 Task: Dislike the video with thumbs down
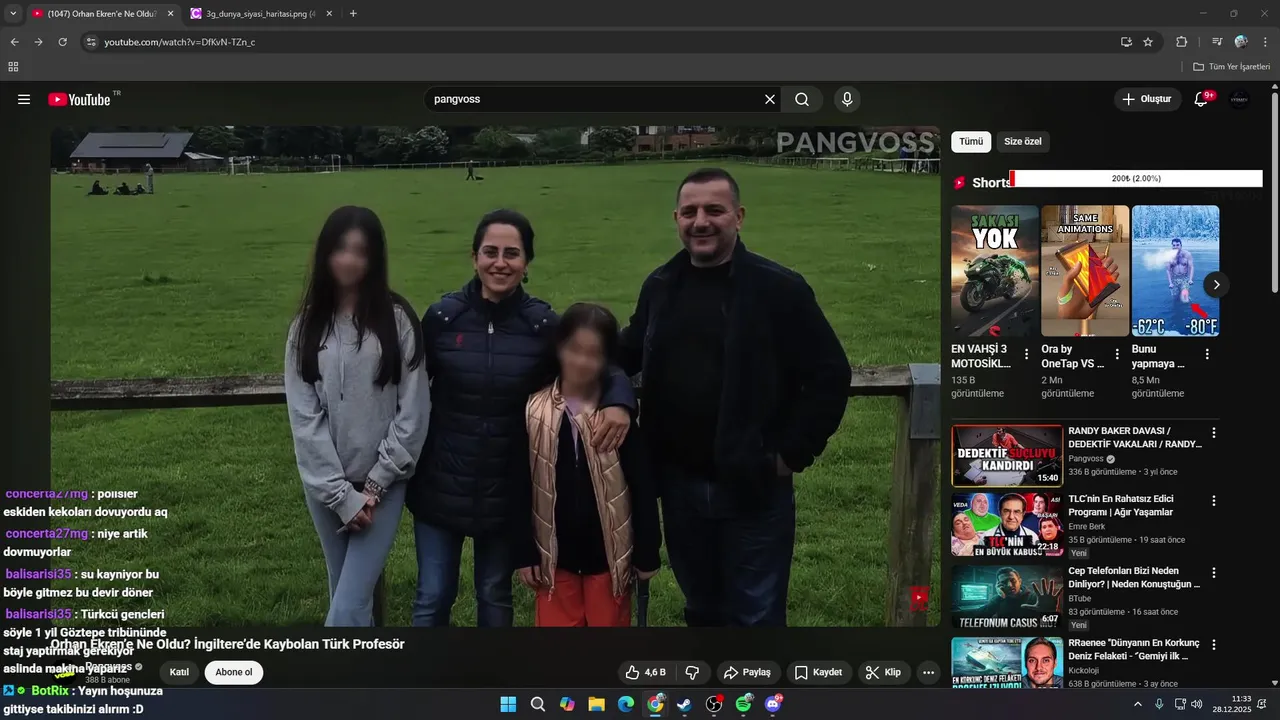pos(692,672)
